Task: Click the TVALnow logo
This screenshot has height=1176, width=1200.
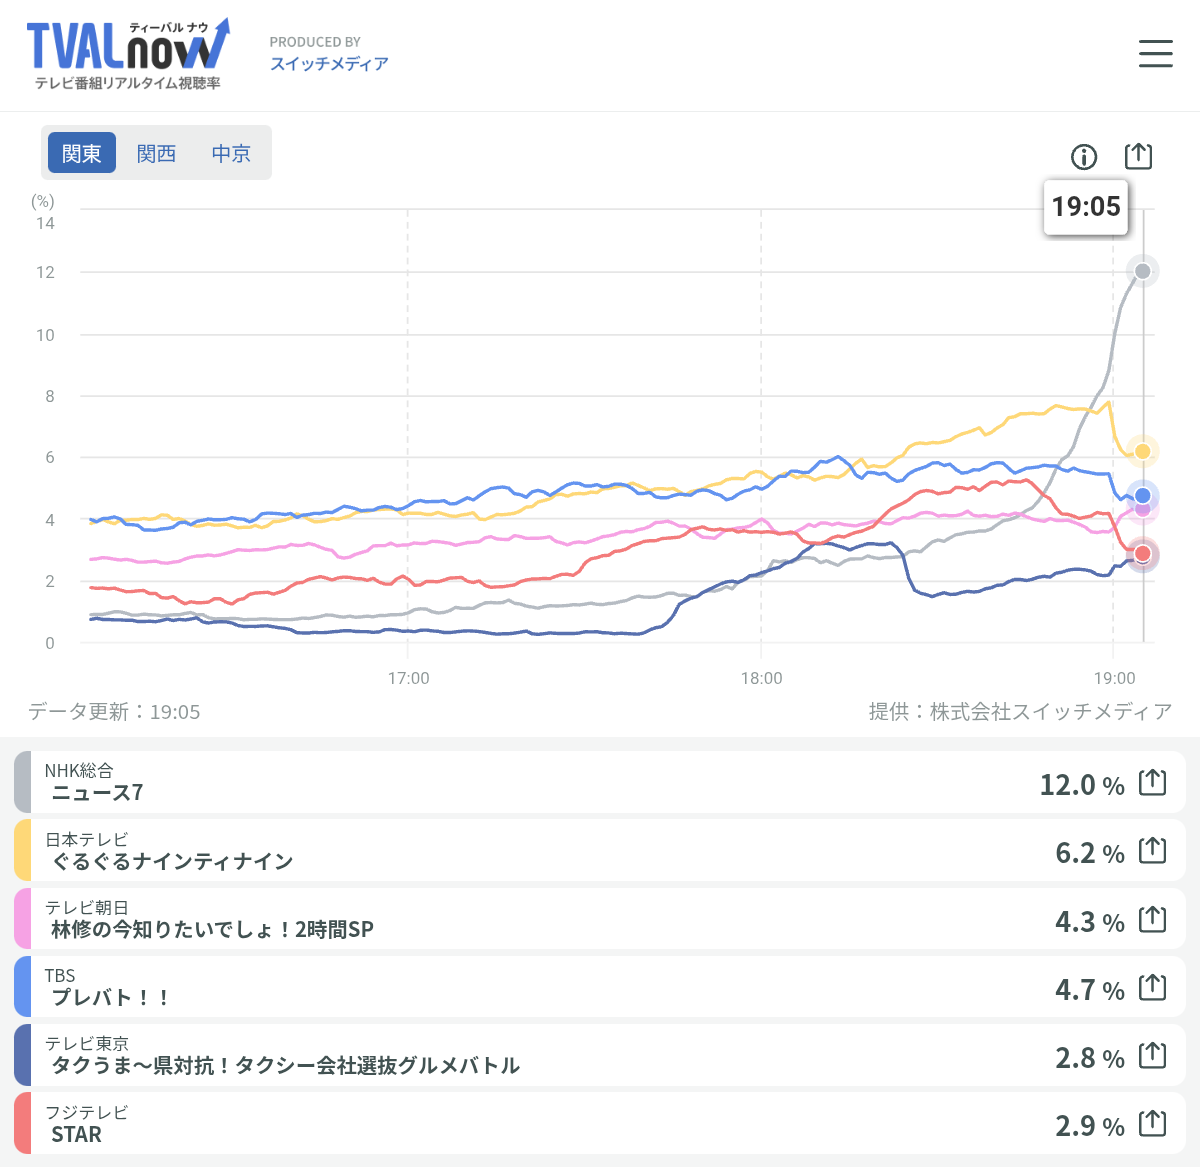Action: pos(127,54)
